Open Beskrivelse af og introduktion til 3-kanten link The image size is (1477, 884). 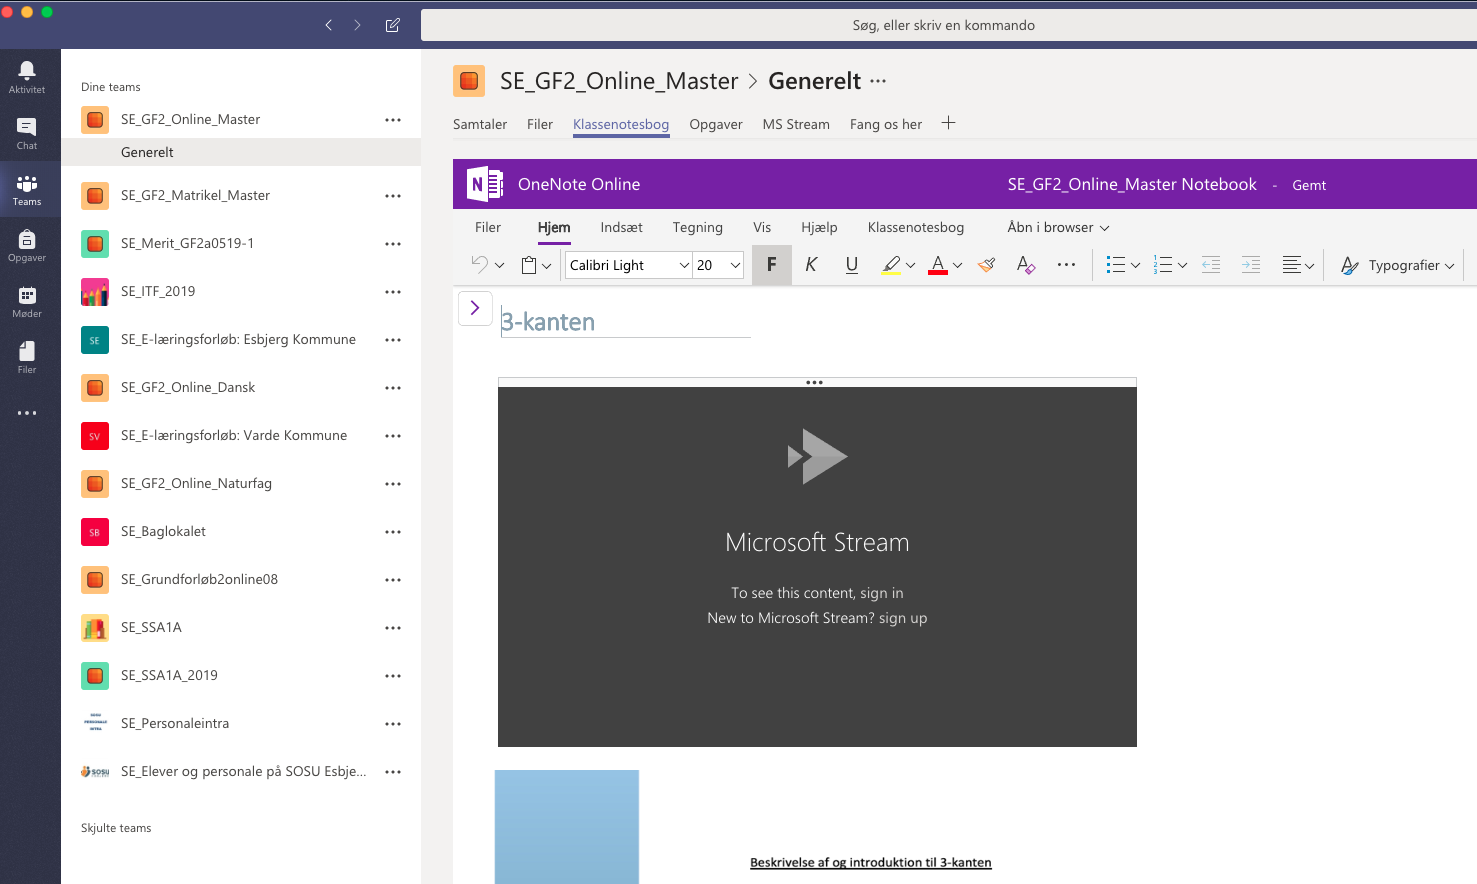(x=871, y=863)
